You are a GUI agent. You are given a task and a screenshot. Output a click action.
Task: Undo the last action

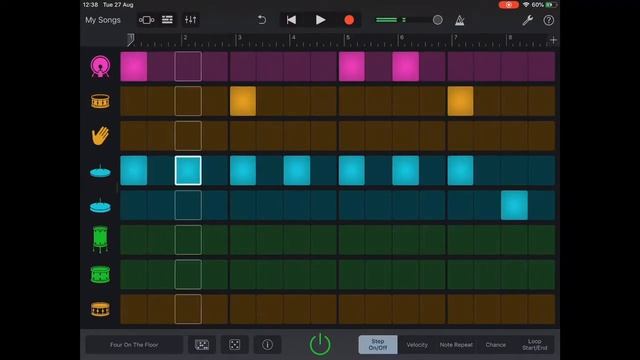pyautogui.click(x=262, y=20)
